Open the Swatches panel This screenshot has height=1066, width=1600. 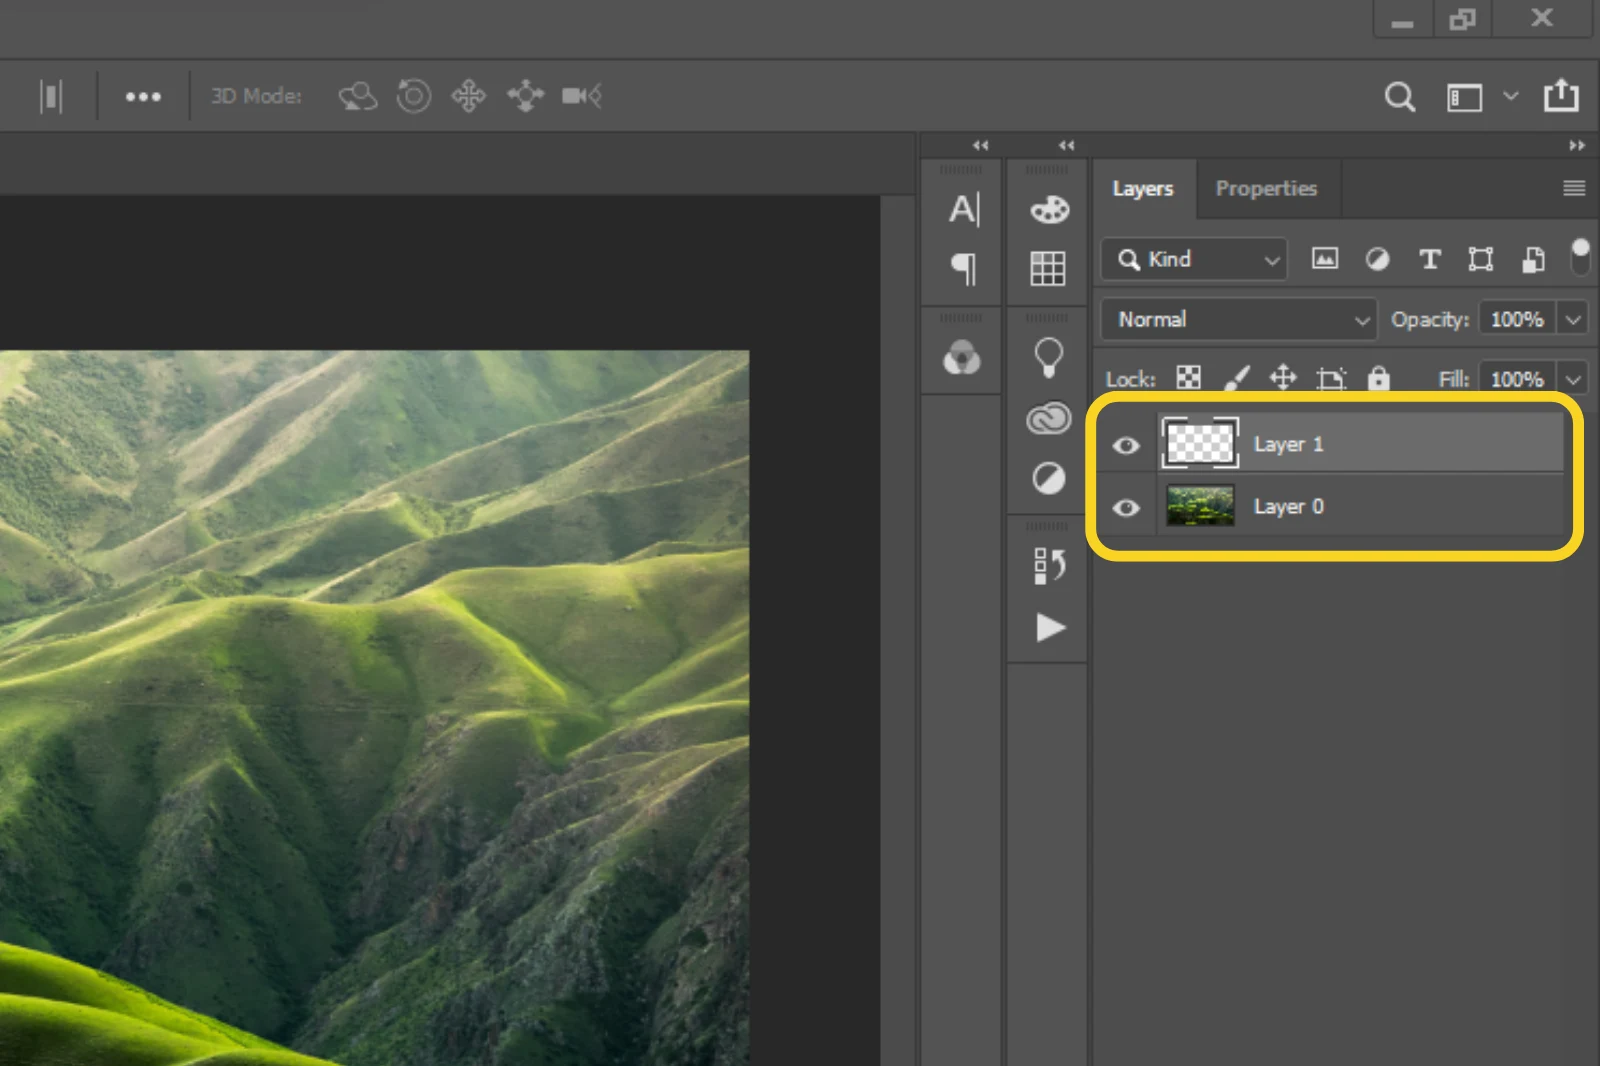(x=1047, y=268)
